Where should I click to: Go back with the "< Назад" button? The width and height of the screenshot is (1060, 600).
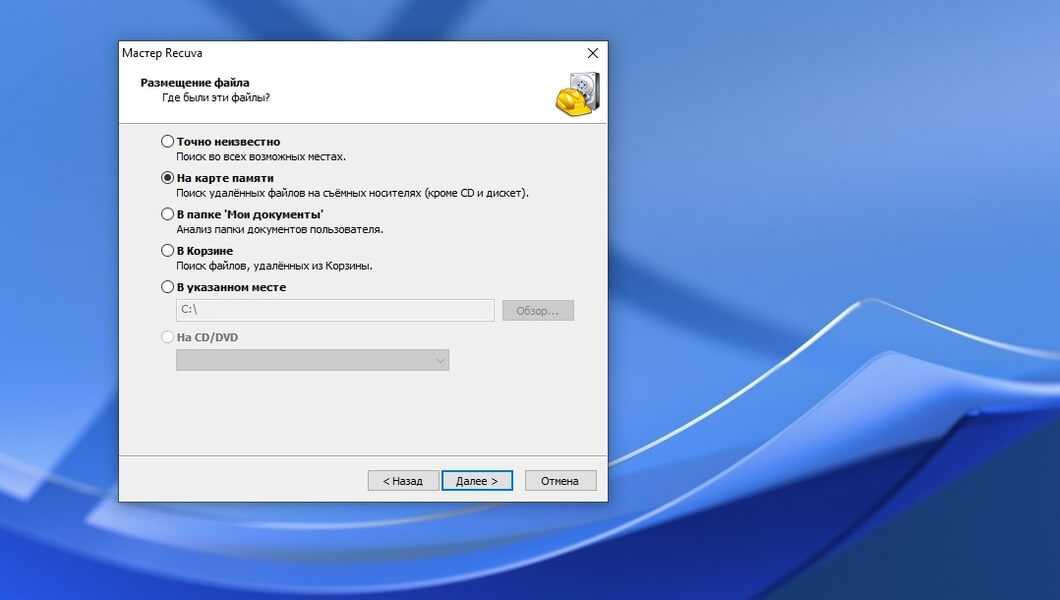(x=402, y=481)
